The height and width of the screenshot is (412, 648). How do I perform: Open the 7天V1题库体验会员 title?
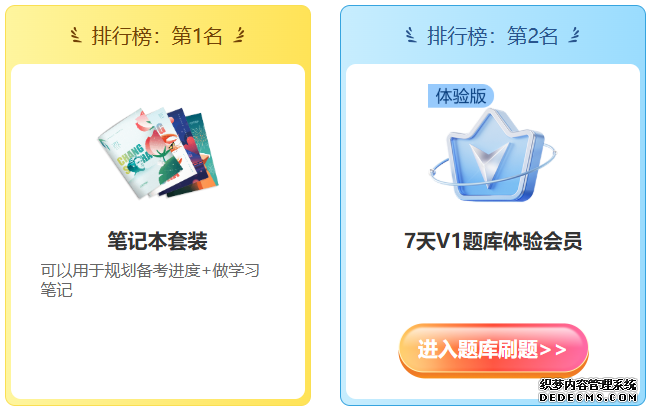(493, 241)
